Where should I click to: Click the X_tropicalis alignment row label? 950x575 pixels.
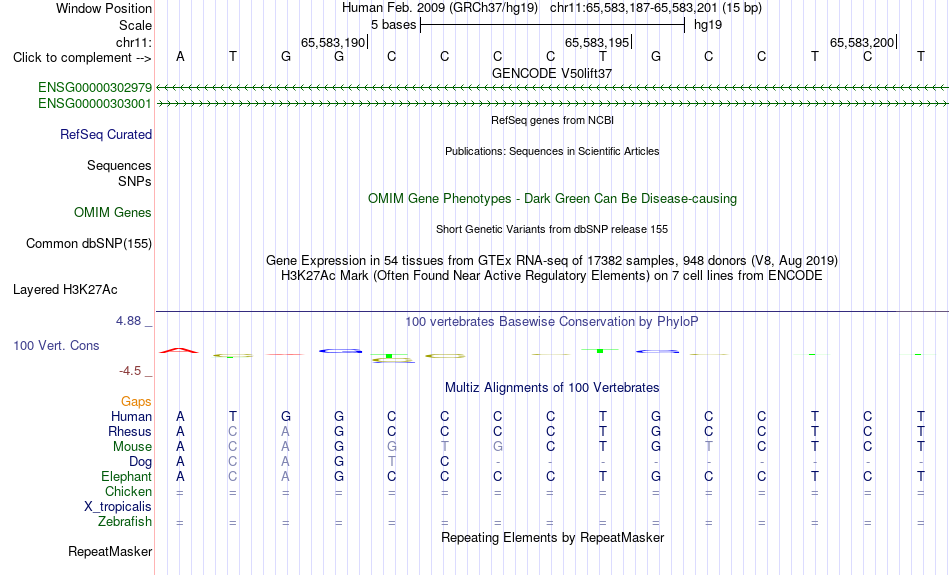(118, 507)
